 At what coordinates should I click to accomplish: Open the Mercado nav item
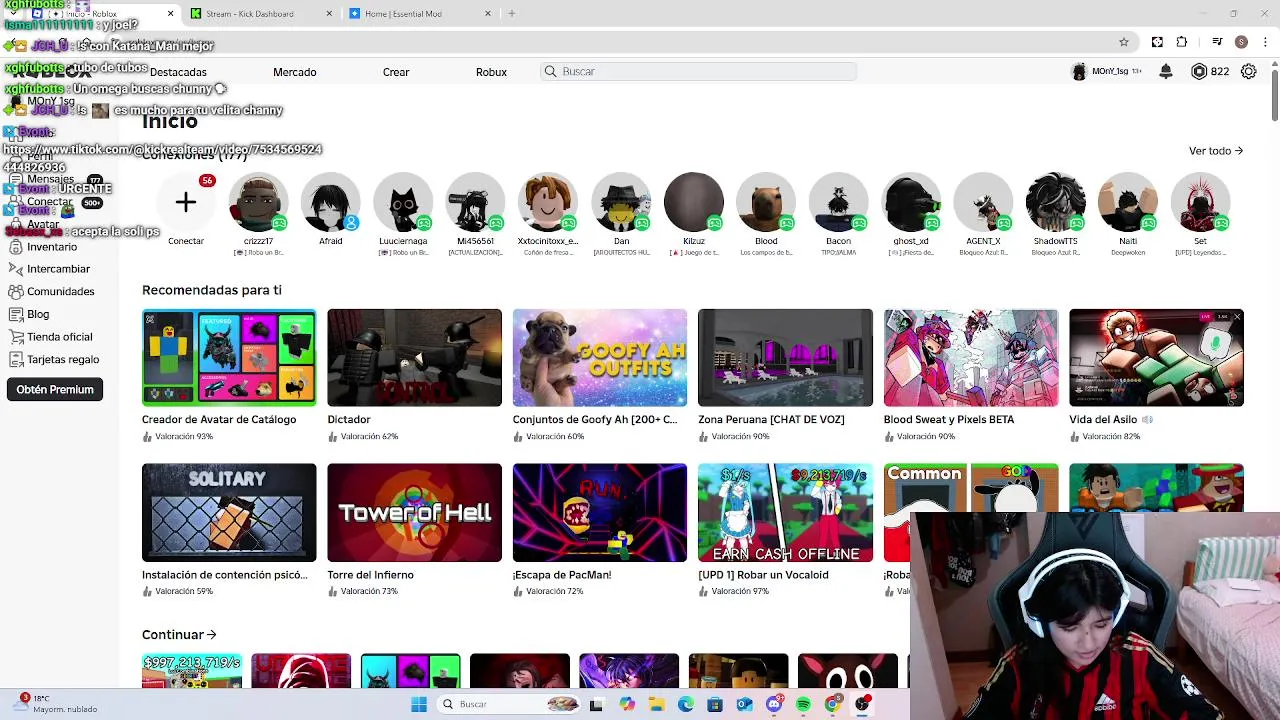pos(295,72)
